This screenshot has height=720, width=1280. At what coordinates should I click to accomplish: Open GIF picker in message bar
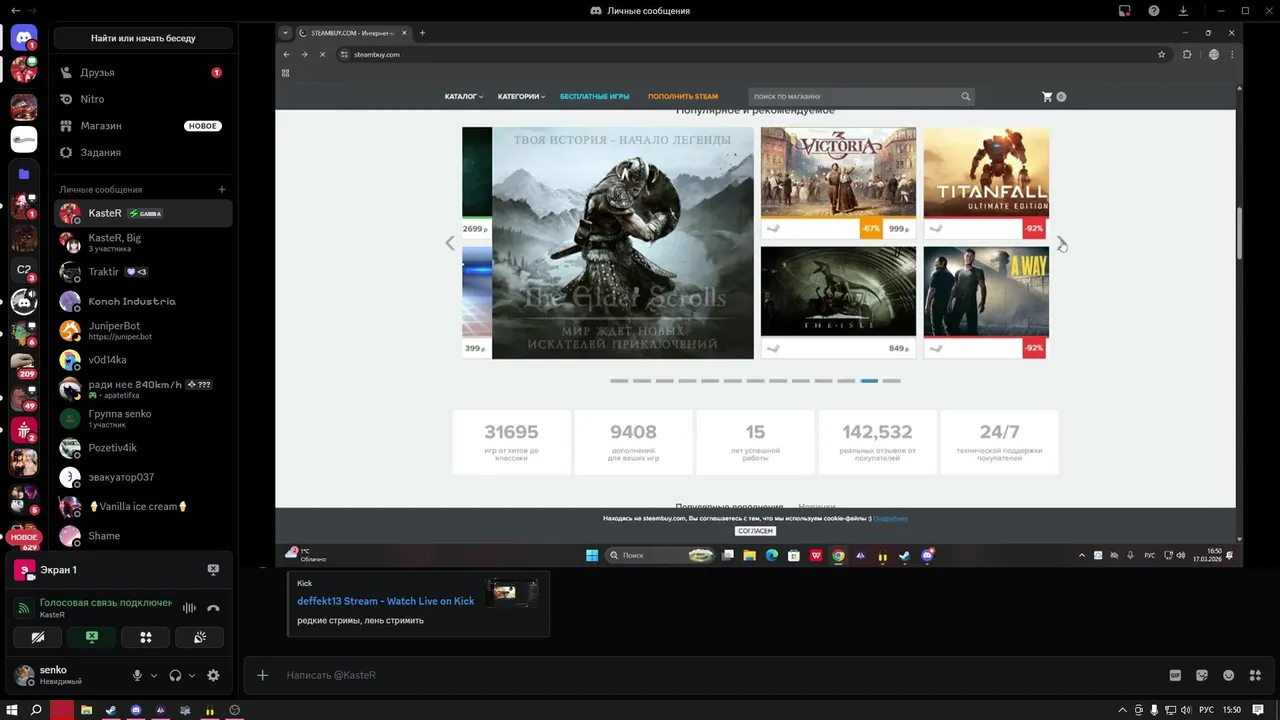pos(1176,675)
